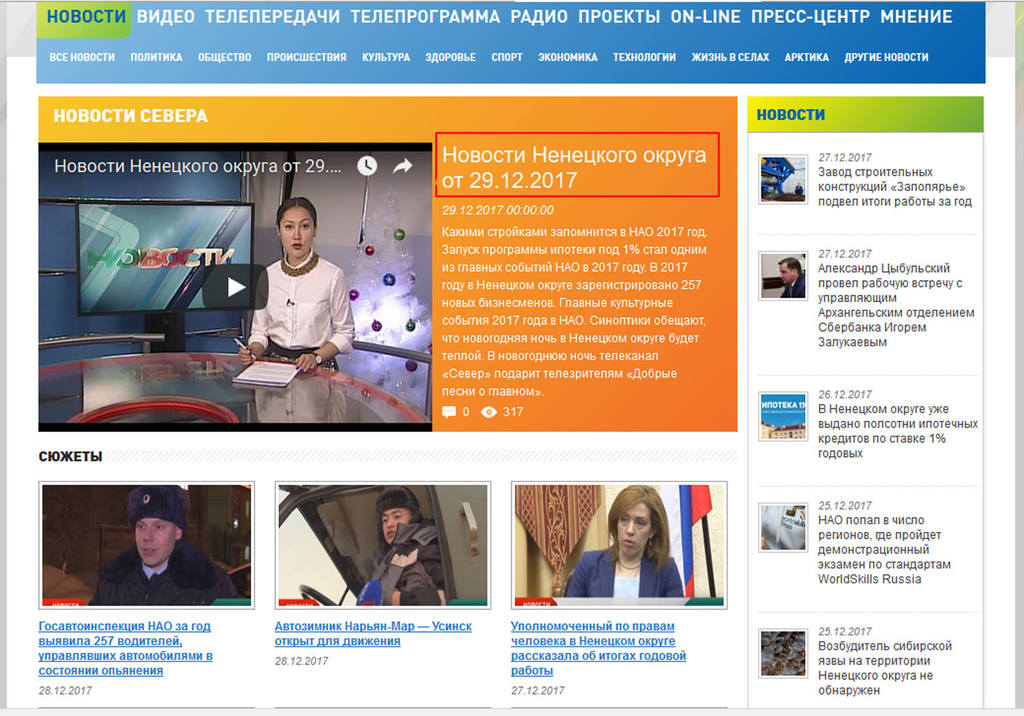Click the НОВОСТИ sidebar header
This screenshot has height=716, width=1024.
[x=790, y=115]
